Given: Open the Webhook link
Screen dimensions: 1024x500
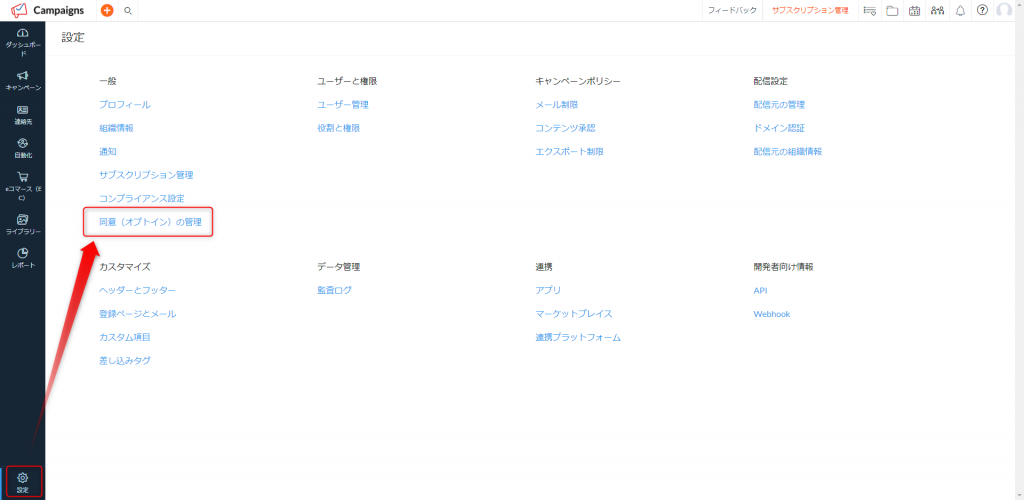Looking at the screenshot, I should click(x=771, y=314).
